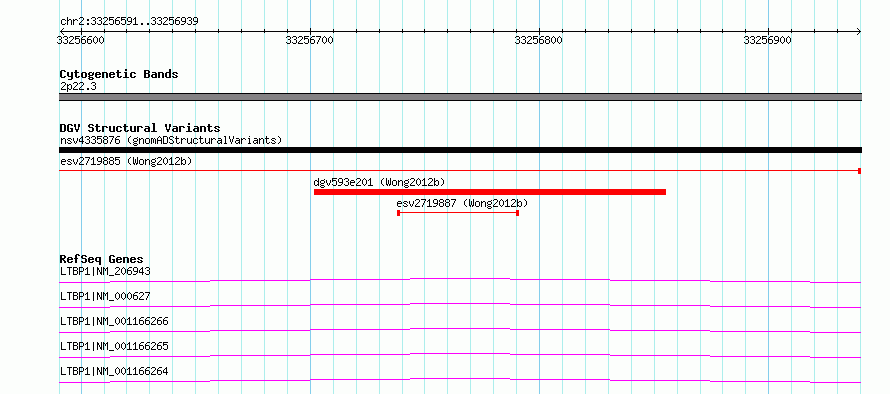The width and height of the screenshot is (890, 394).
Task: Click the chr2:33256591..33256939 region label
Action: coord(129,22)
